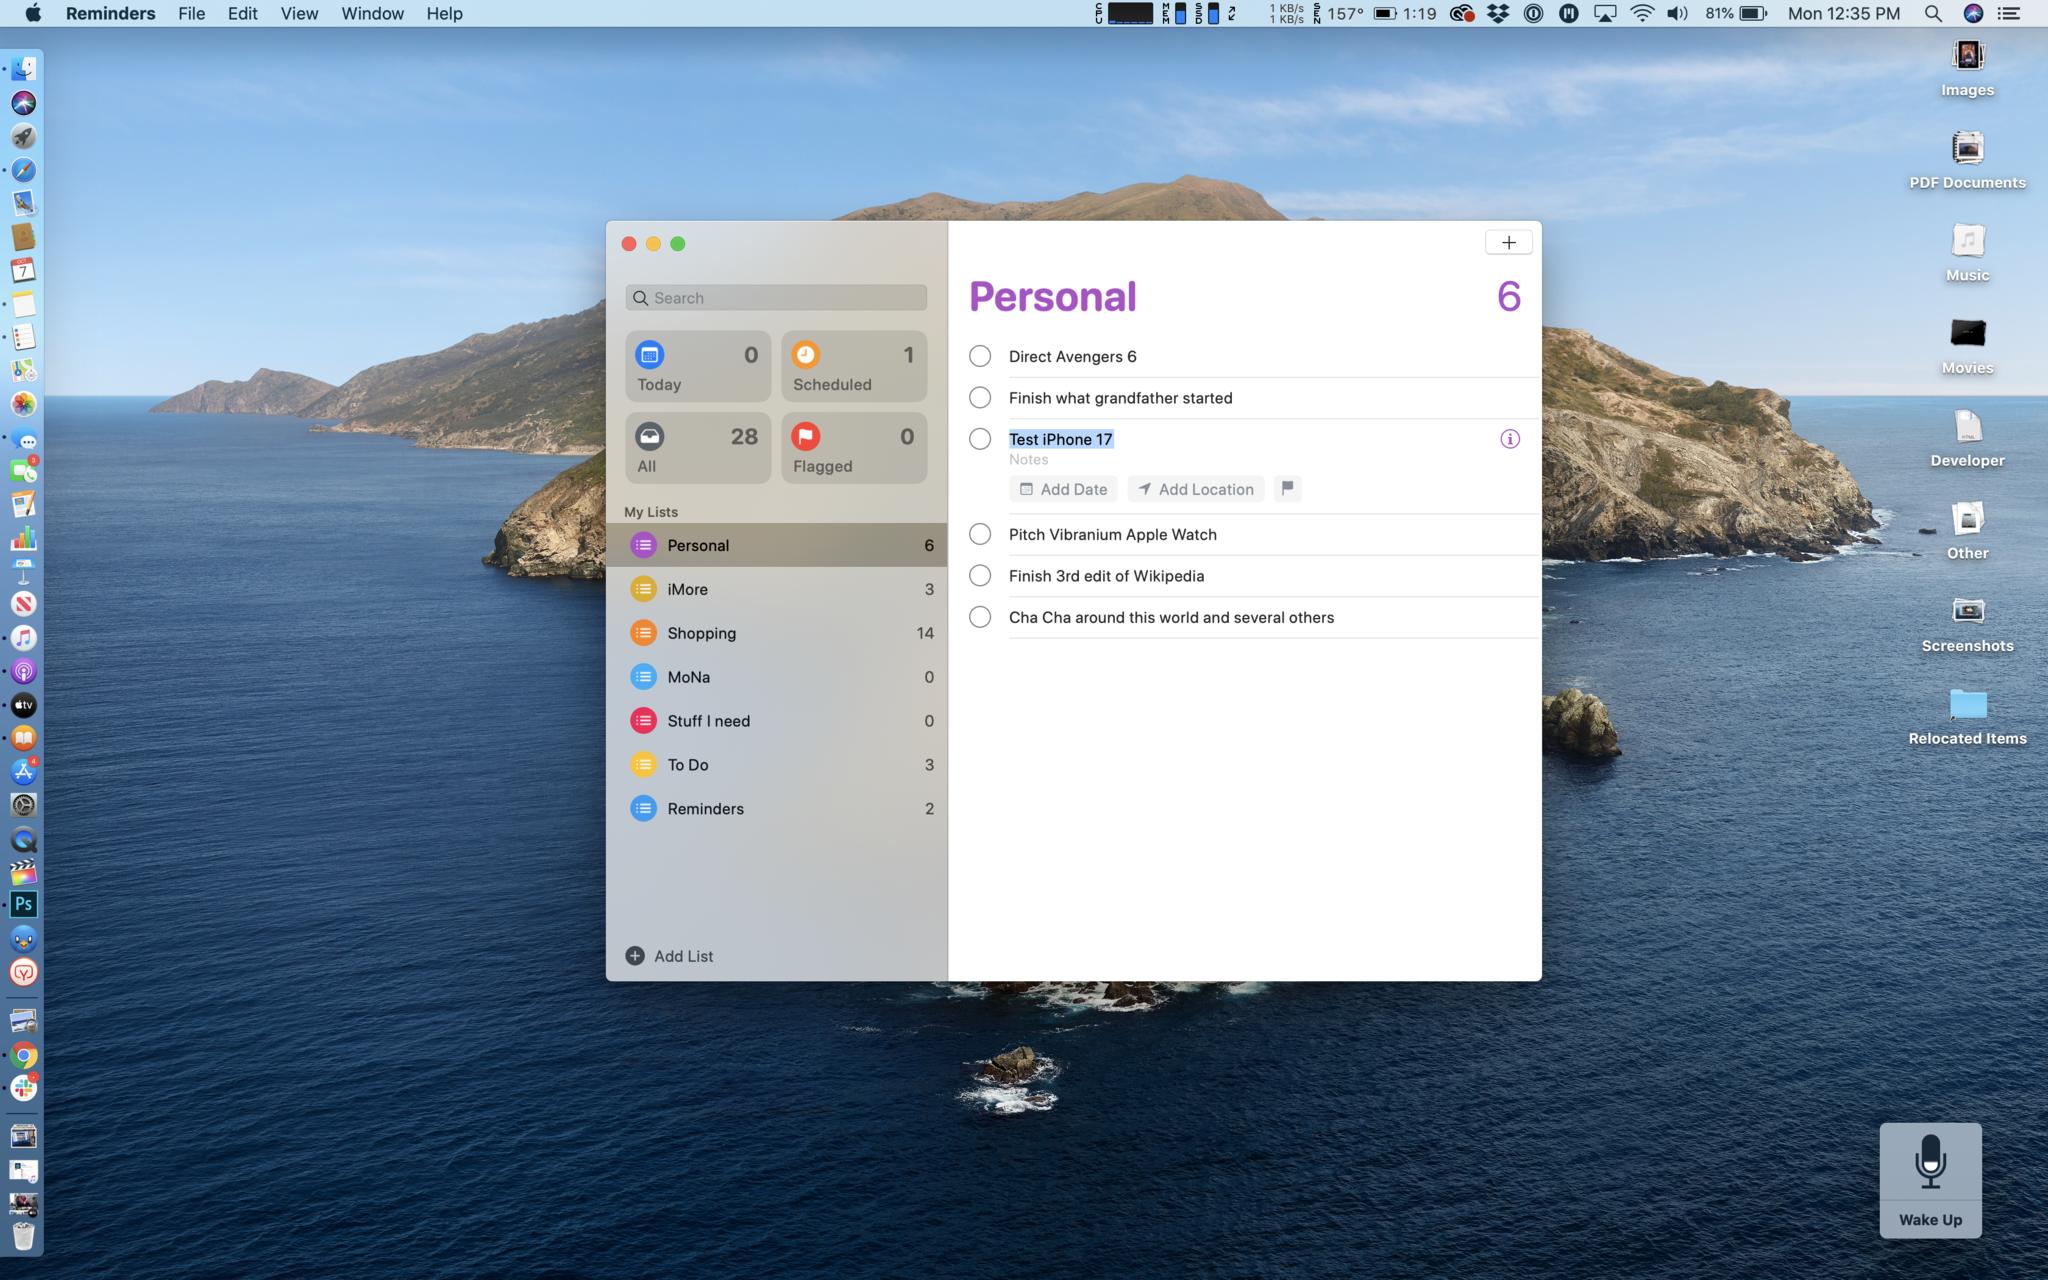Select the Shopping list
The width and height of the screenshot is (2048, 1280).
click(777, 633)
